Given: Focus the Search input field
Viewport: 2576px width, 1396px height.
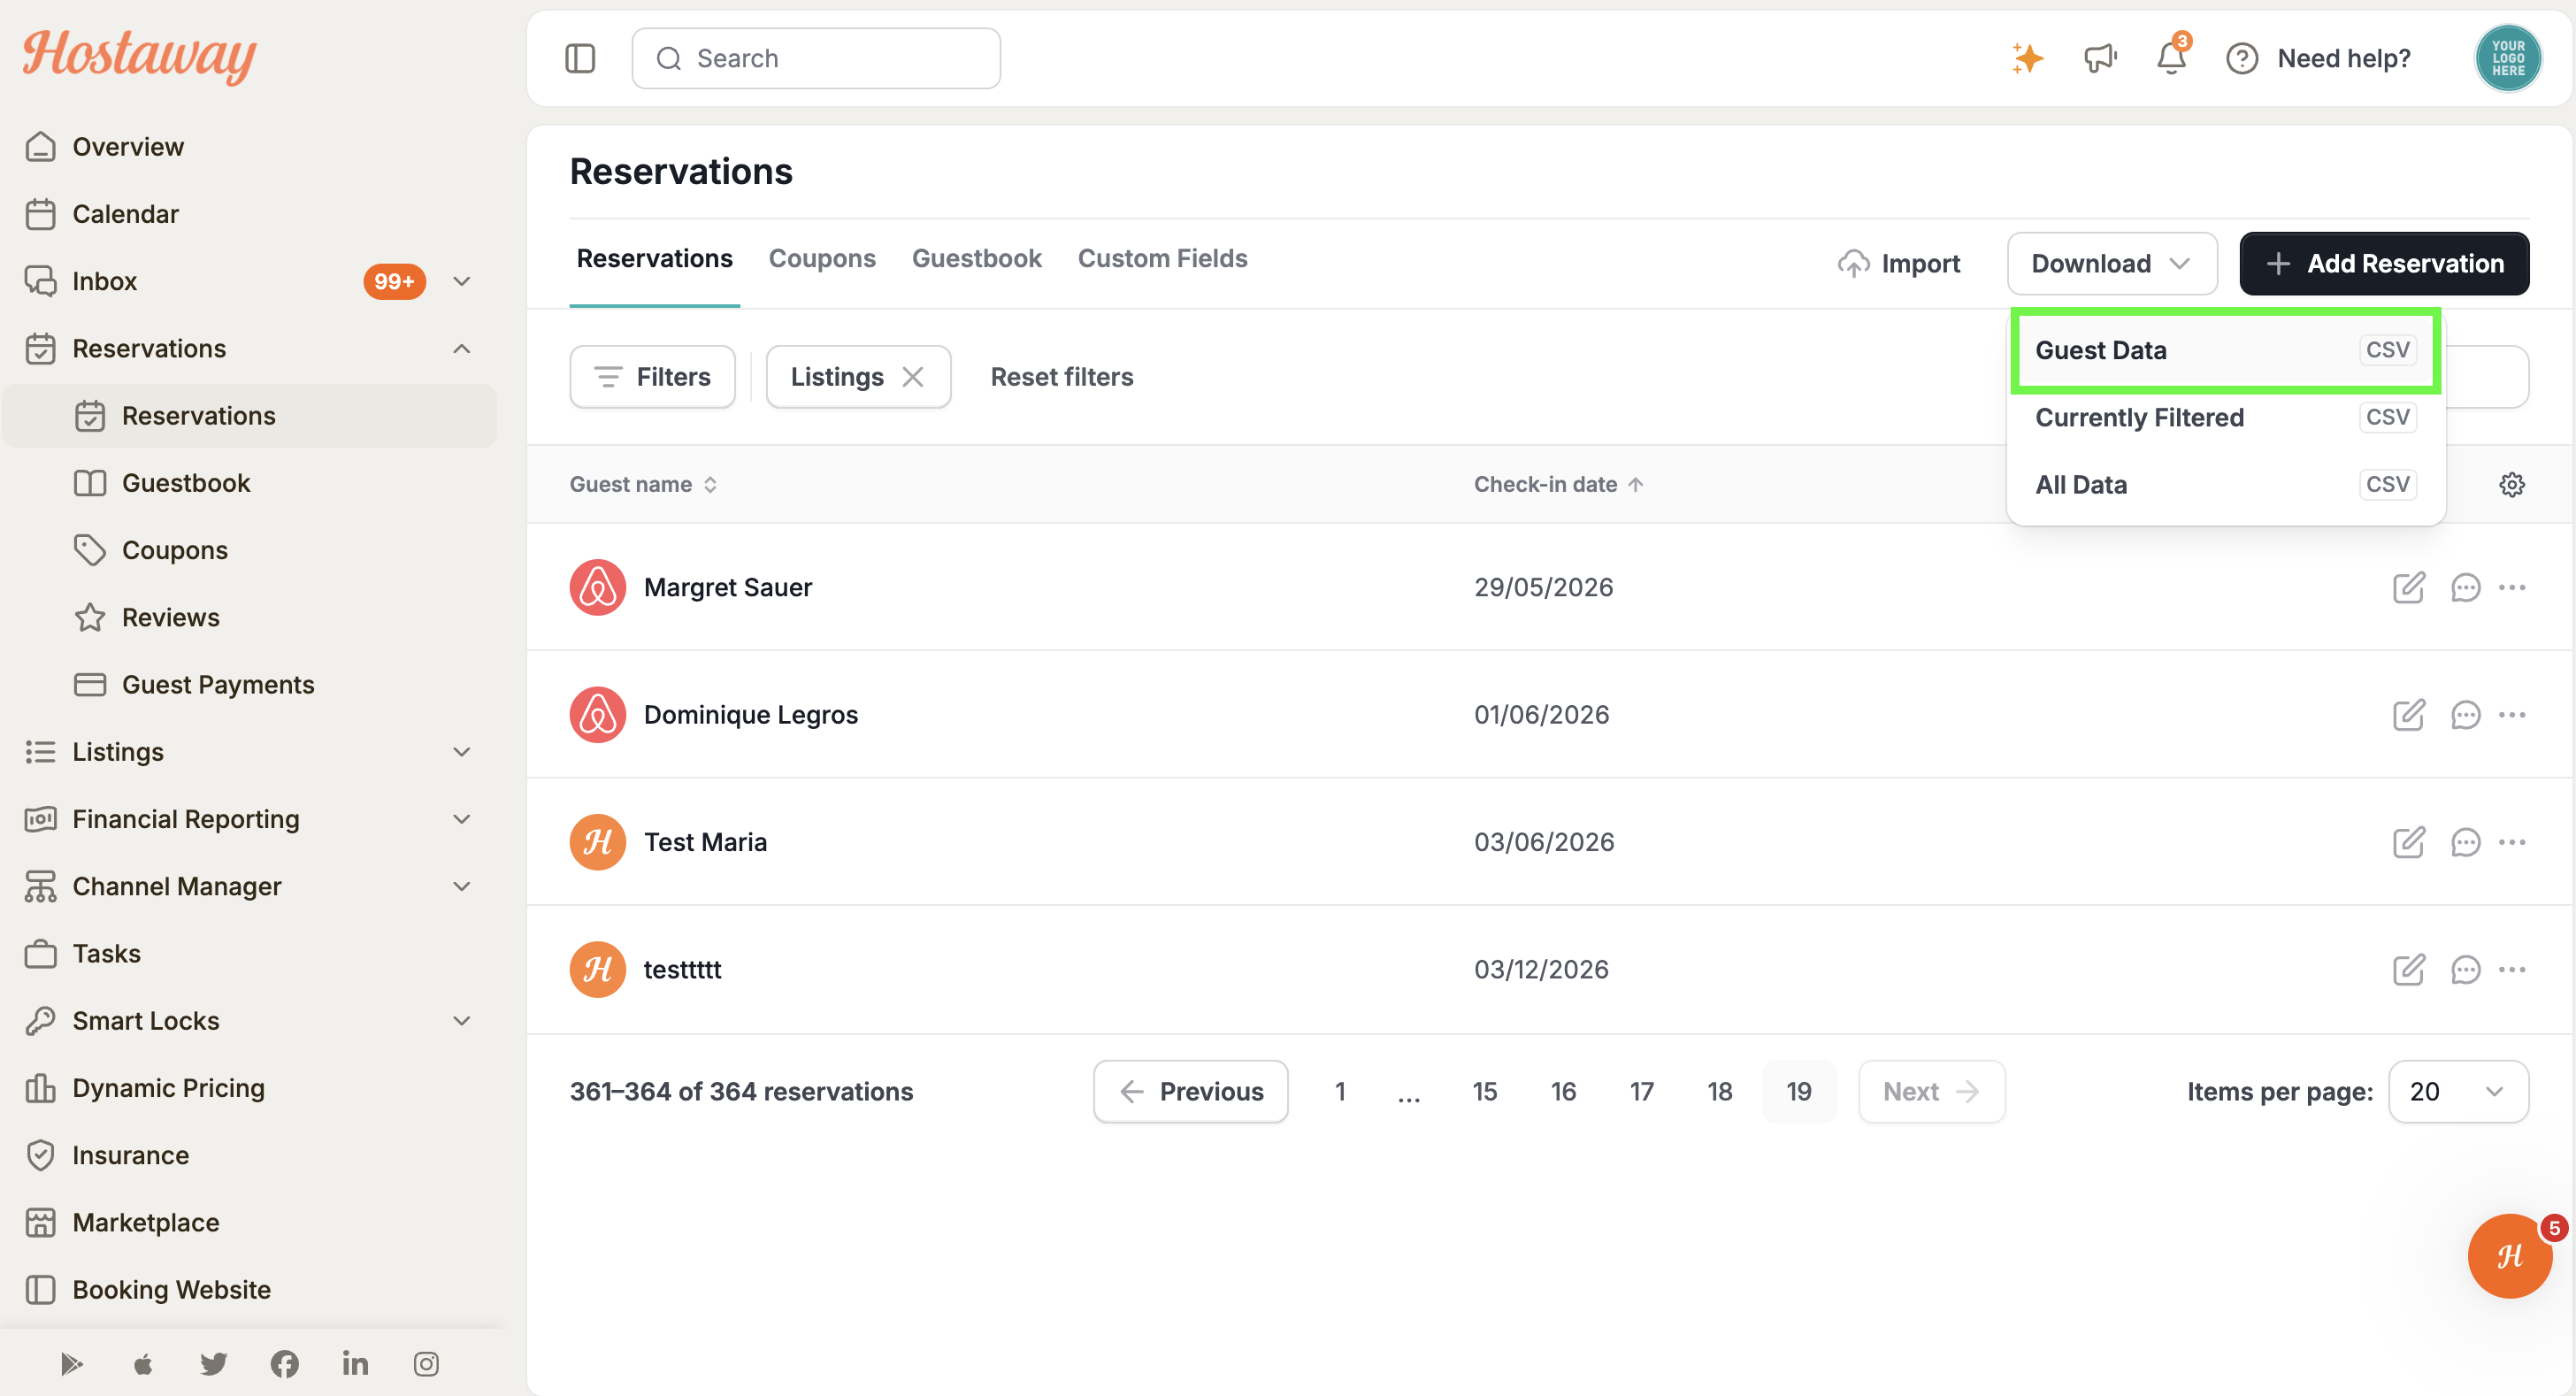Looking at the screenshot, I should click(815, 58).
